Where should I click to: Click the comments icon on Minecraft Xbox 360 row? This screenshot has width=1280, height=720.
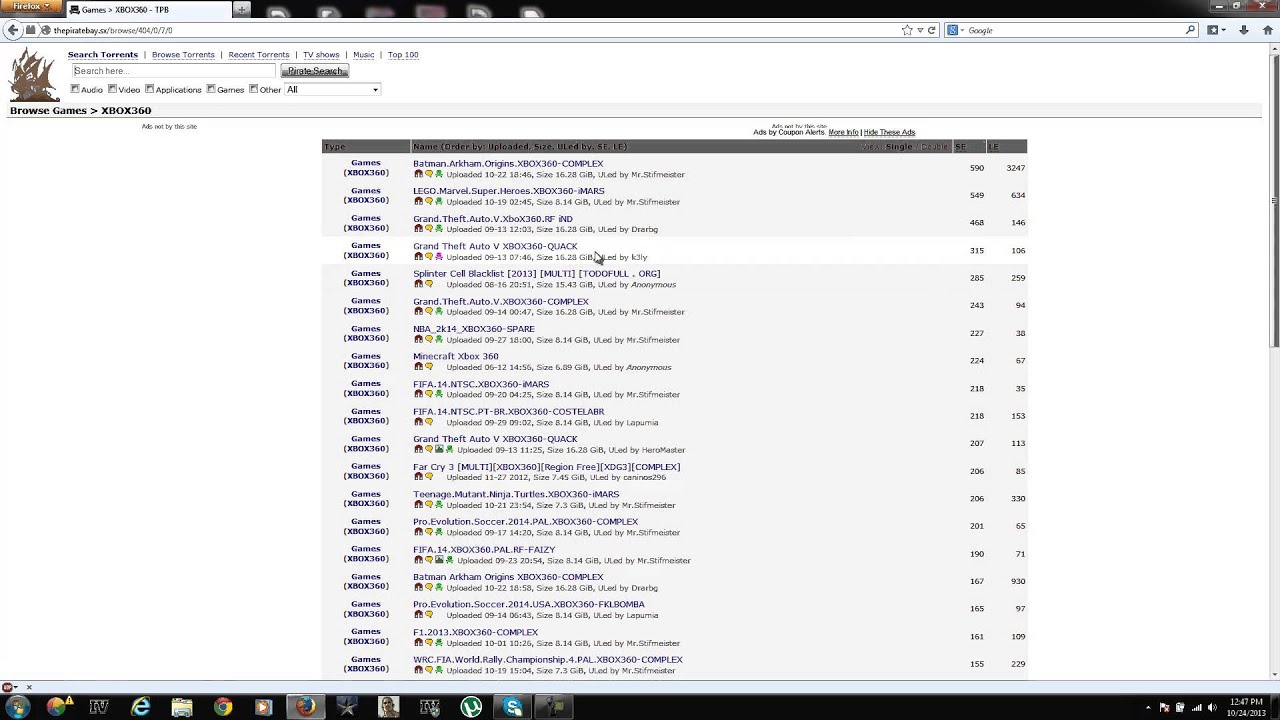[428, 367]
